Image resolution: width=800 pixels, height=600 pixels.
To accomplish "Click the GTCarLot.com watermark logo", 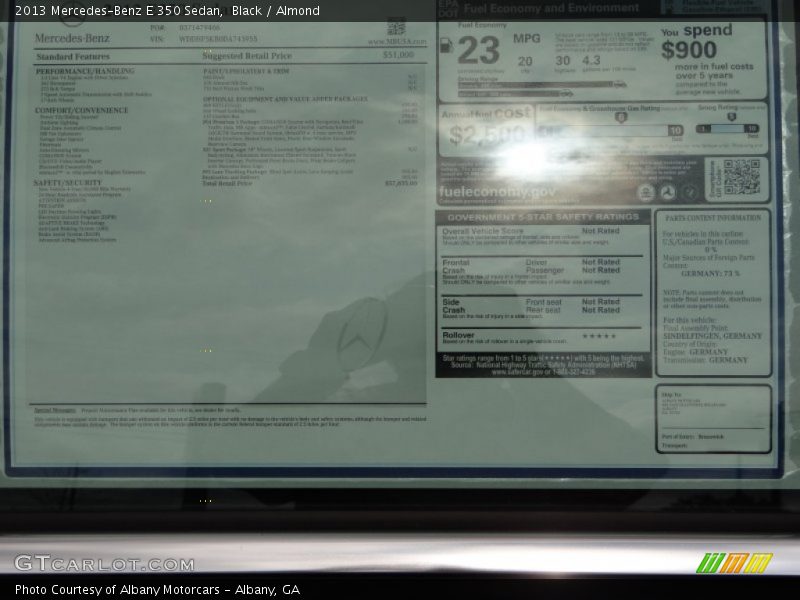I will point(104,563).
